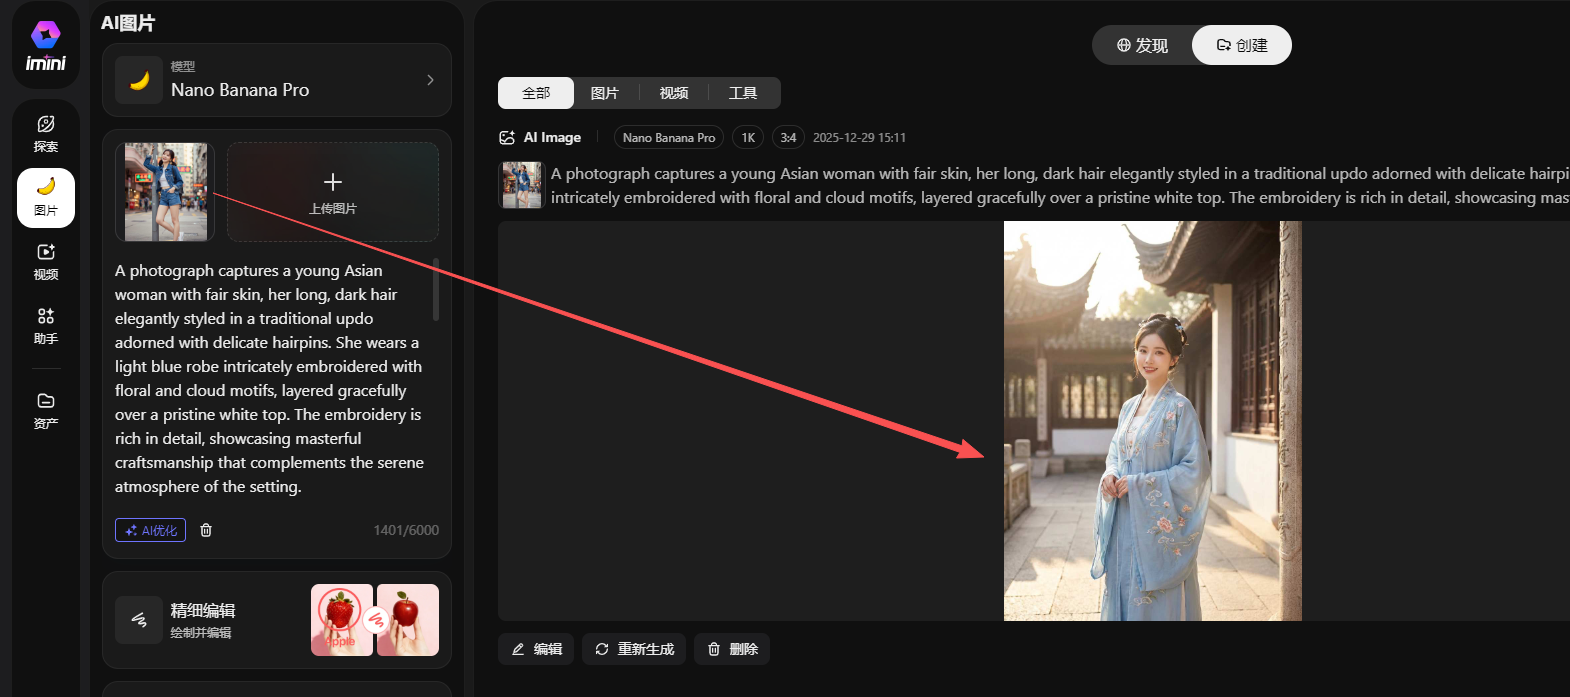Click the imini logo icon
1570x697 pixels.
point(46,36)
